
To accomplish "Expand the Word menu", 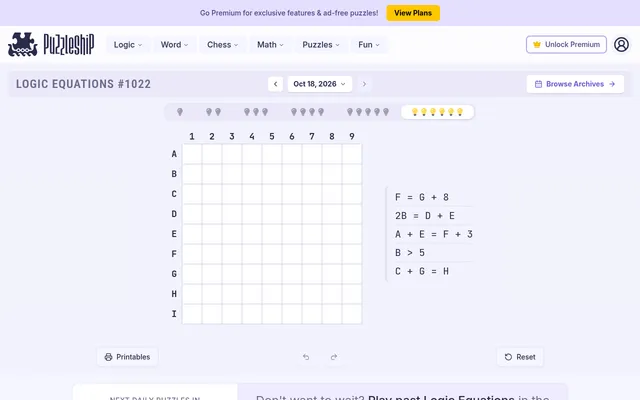I will [x=174, y=44].
